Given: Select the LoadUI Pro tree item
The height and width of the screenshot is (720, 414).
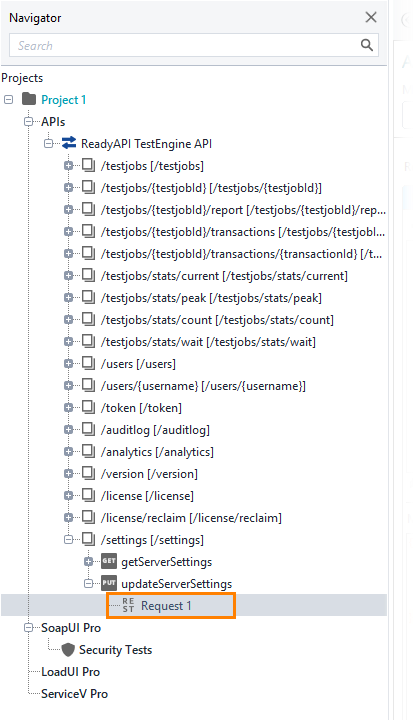Looking at the screenshot, I should [71, 672].
